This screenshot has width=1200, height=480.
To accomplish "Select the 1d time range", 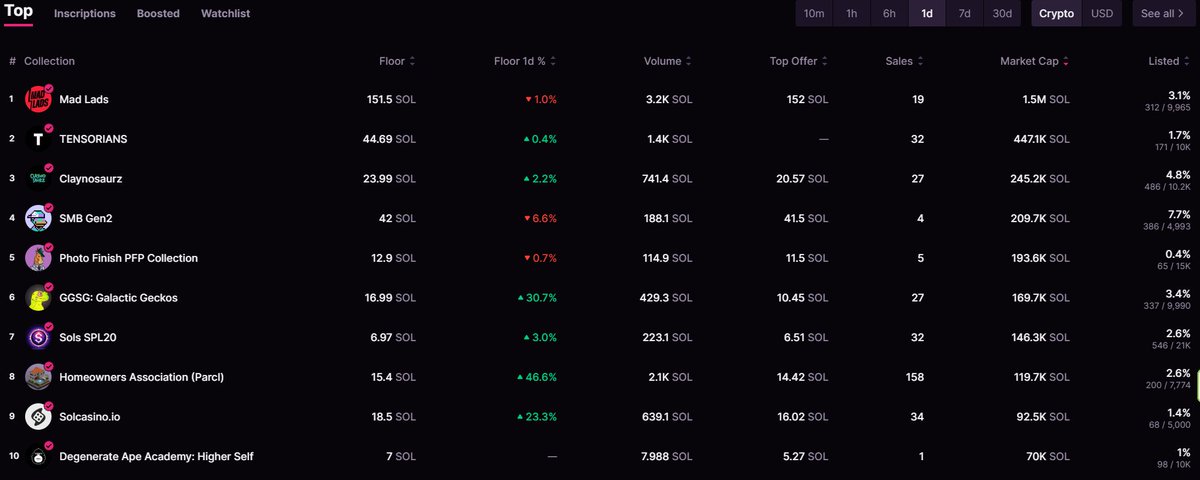I will 927,14.
